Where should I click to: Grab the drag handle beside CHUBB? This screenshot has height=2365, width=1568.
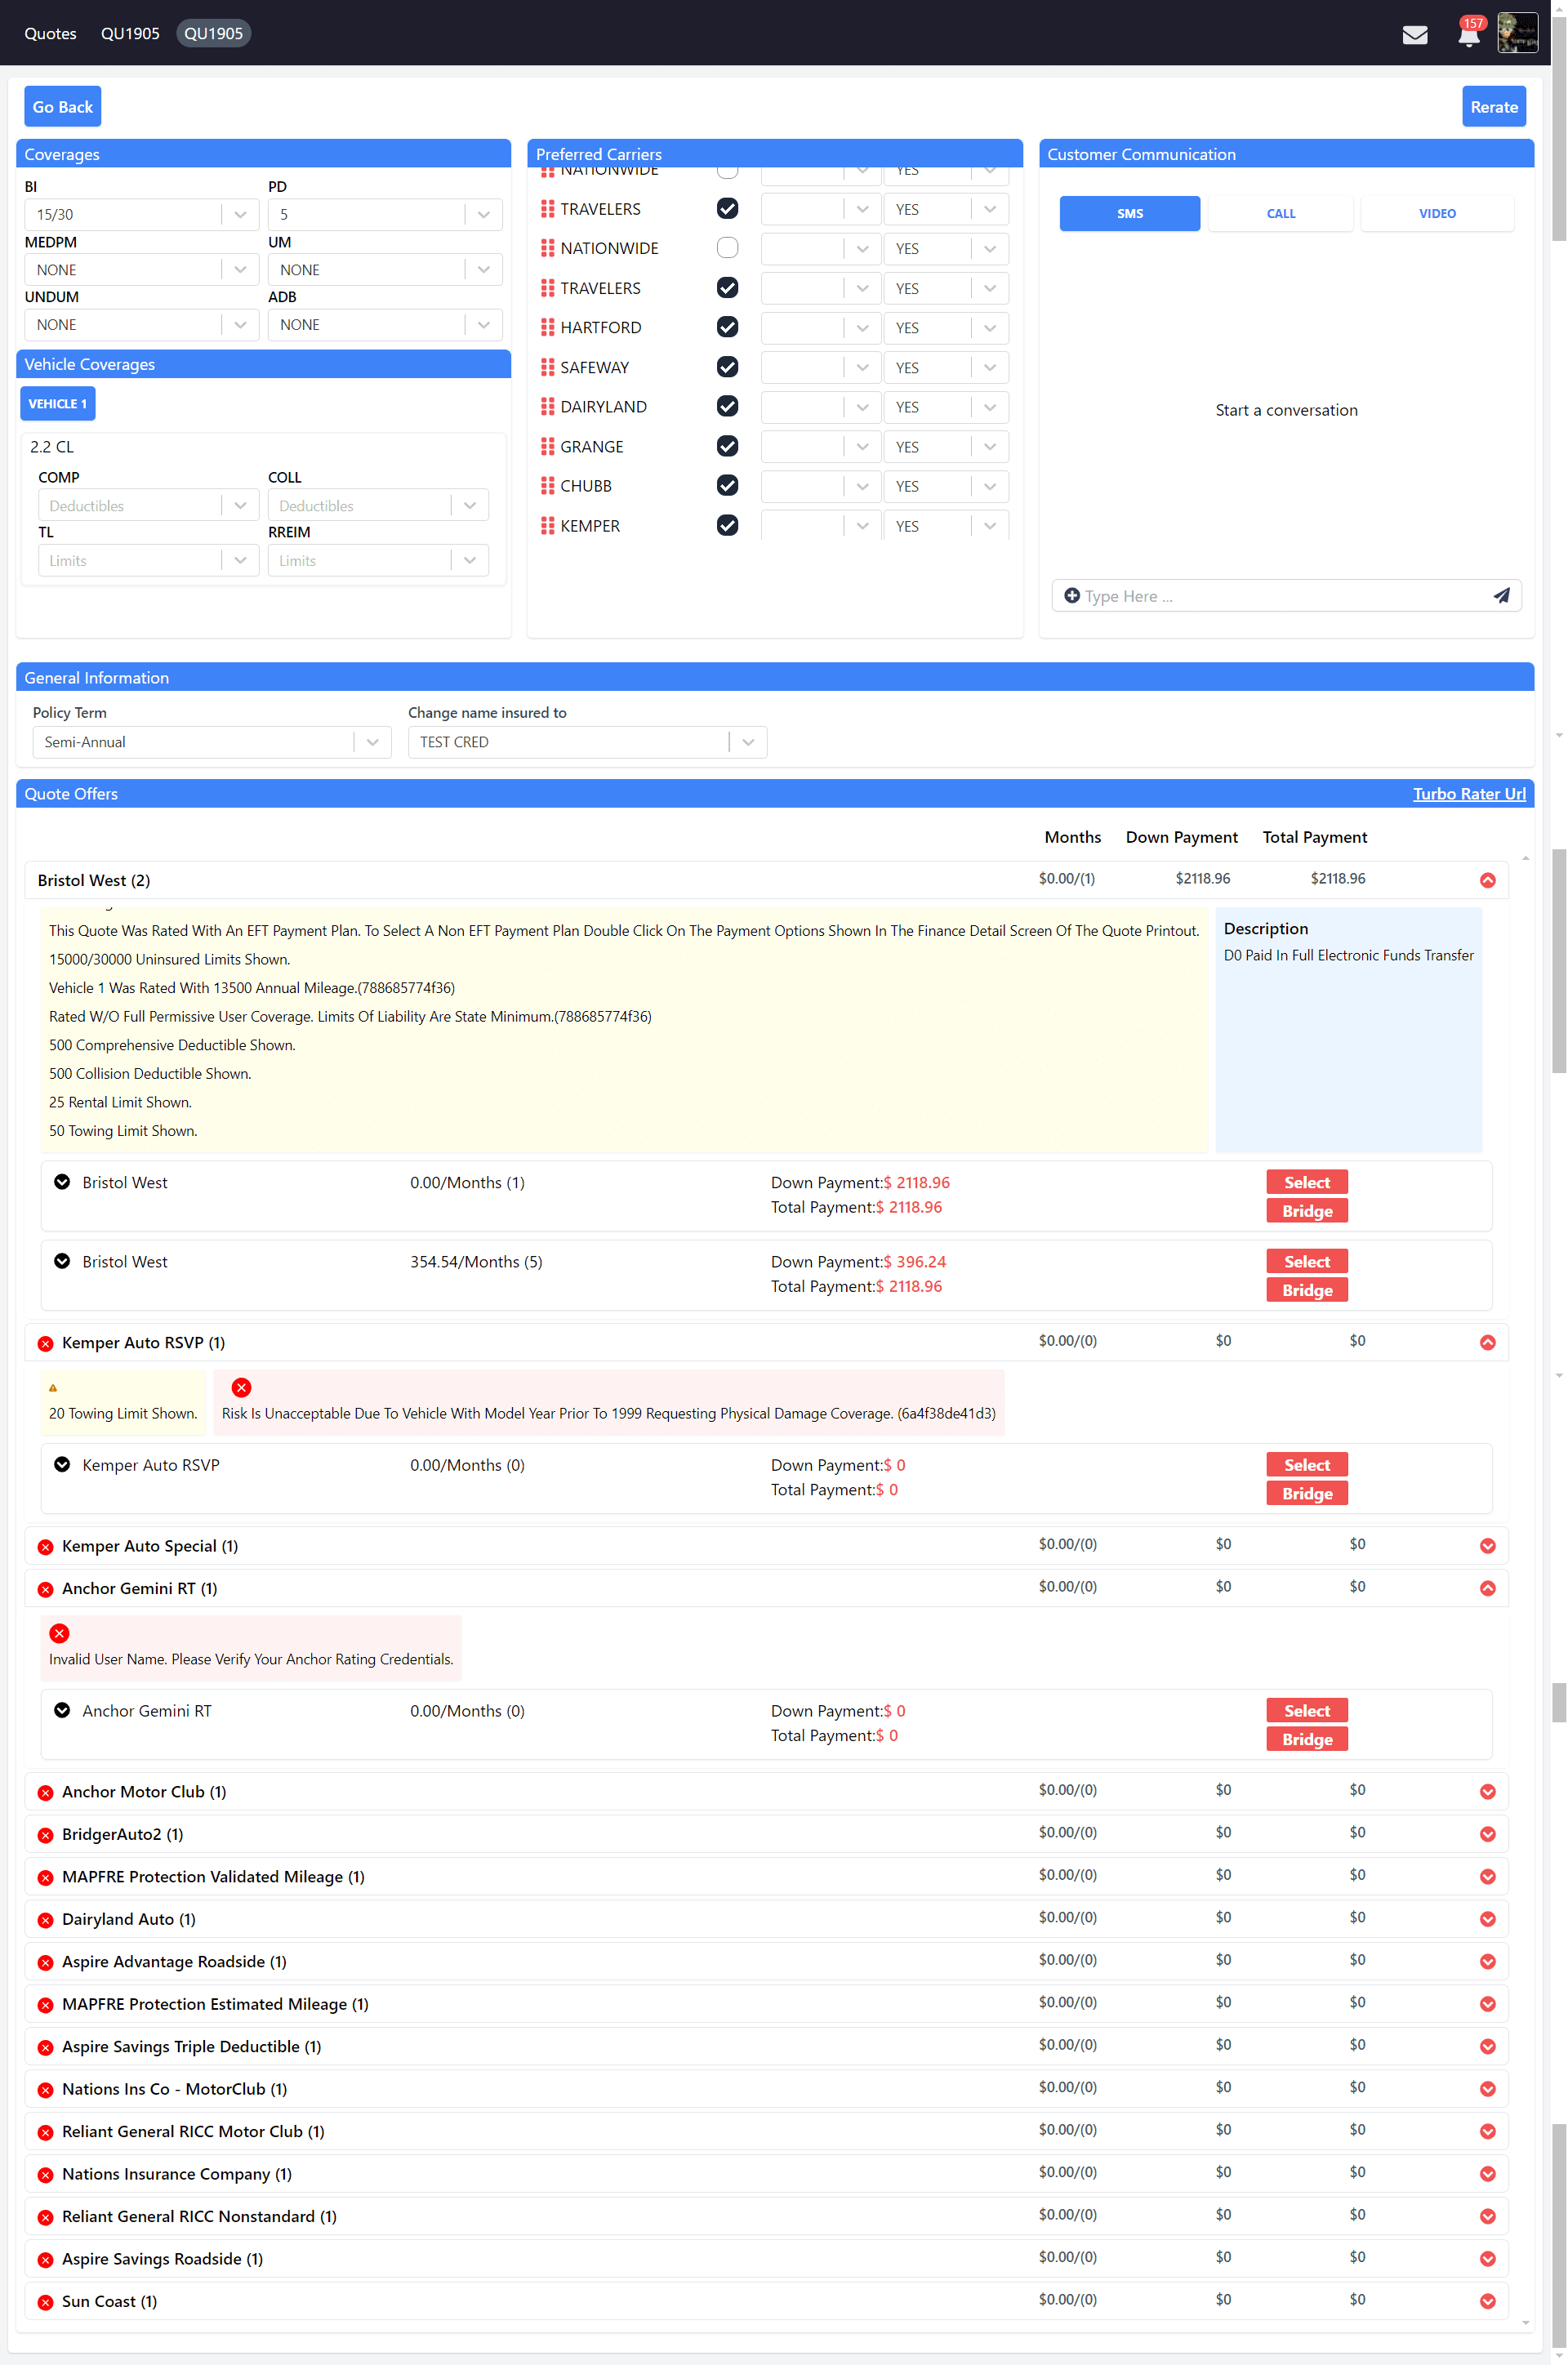point(547,485)
